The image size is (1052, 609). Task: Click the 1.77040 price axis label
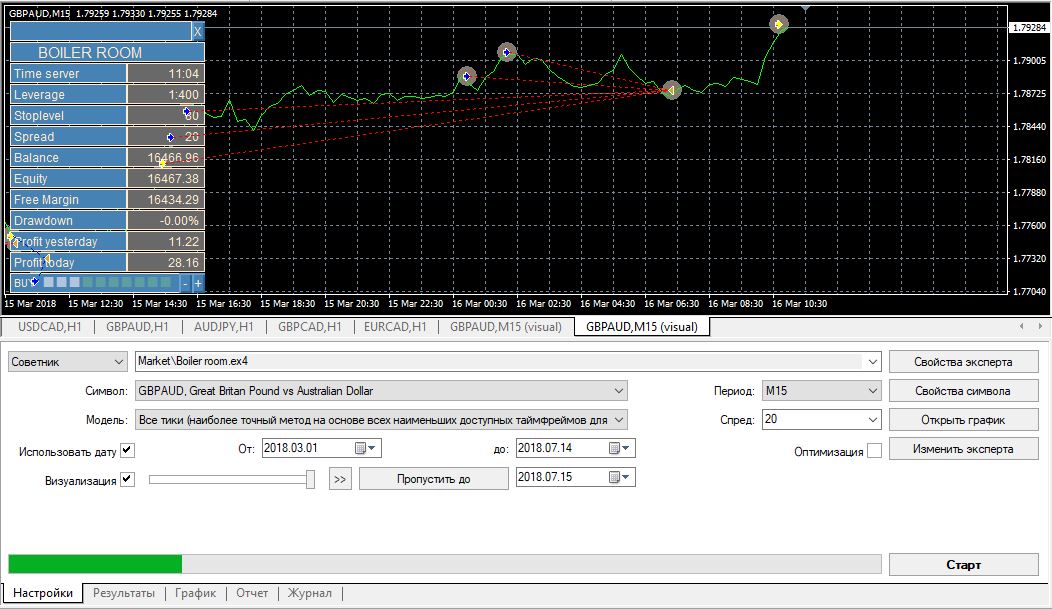pyautogui.click(x=1030, y=292)
